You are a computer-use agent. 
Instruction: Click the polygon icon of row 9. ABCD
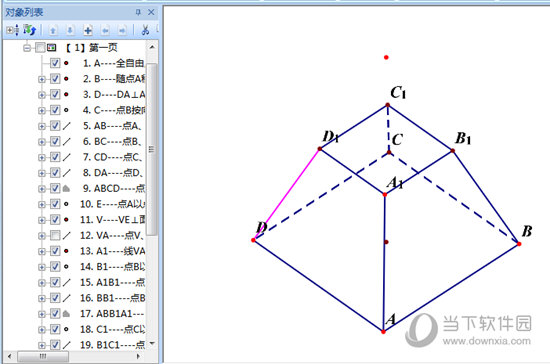point(66,189)
